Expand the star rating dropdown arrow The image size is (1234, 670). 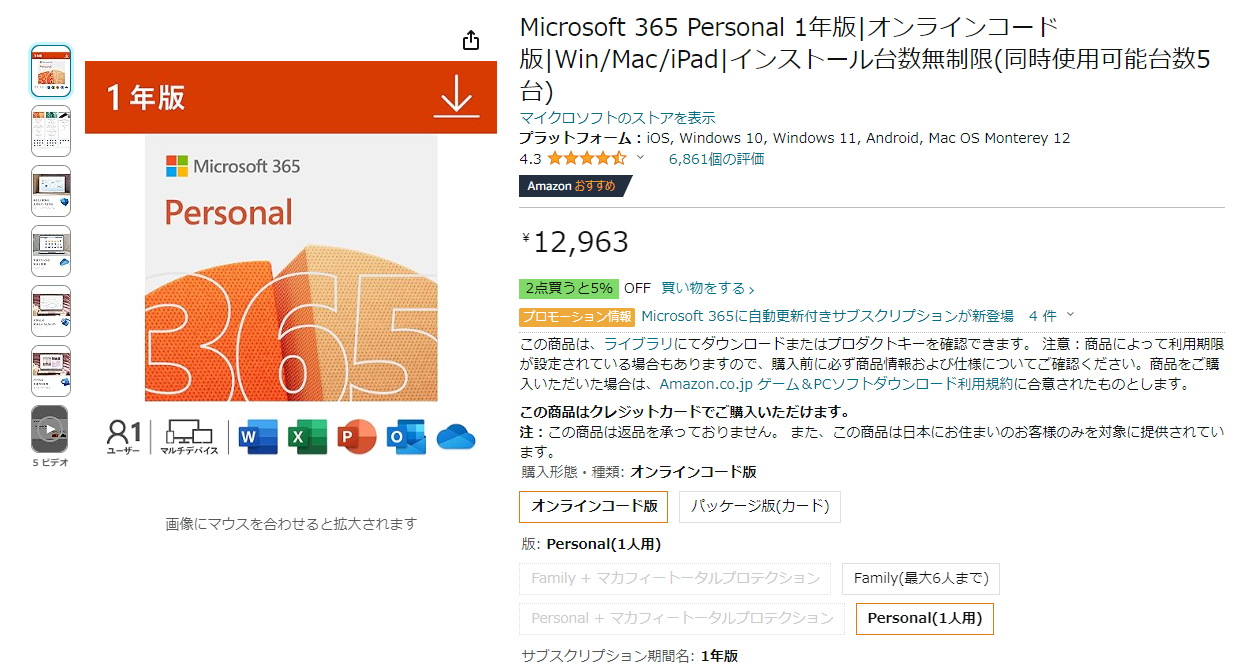641,158
